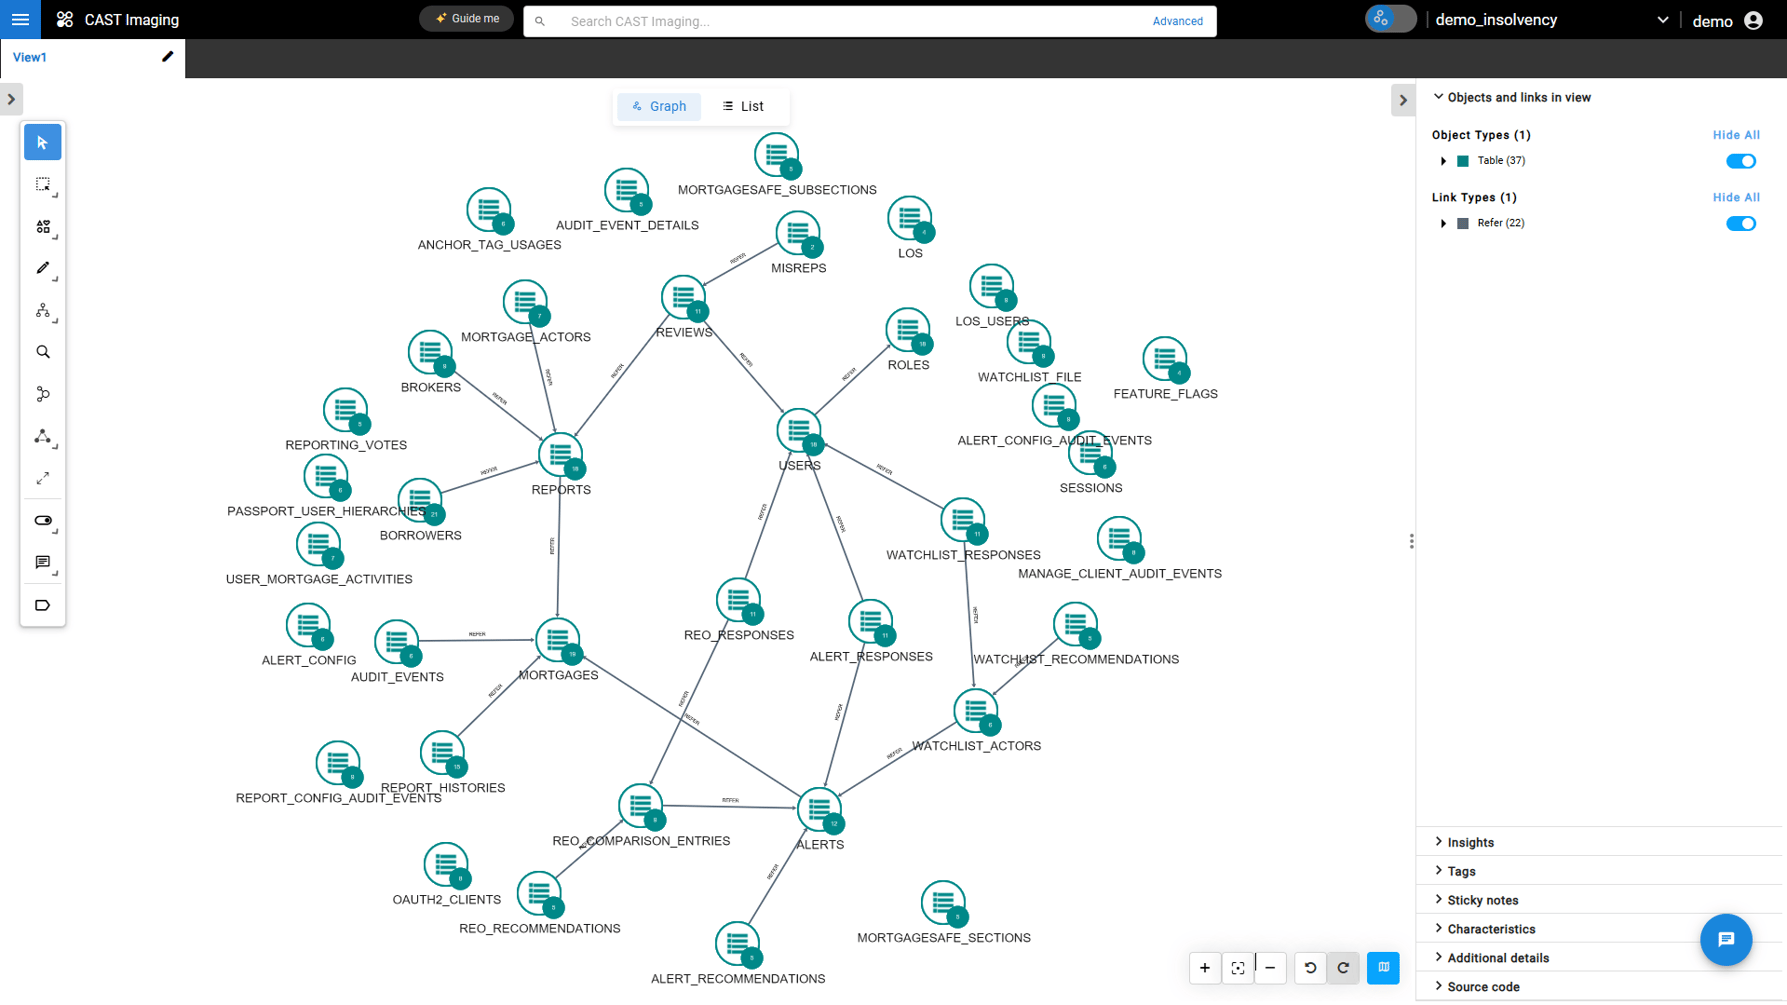Open the chat assistant bubble
The image size is (1787, 1005).
1725,940
